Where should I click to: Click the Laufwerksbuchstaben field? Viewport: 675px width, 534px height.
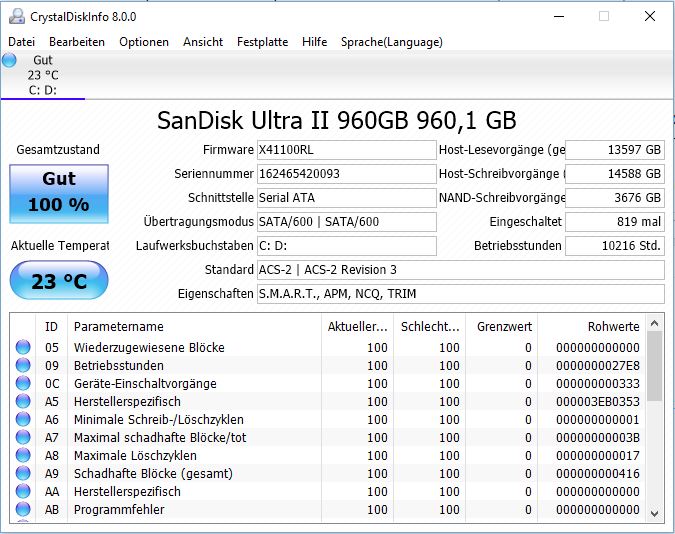coord(347,246)
